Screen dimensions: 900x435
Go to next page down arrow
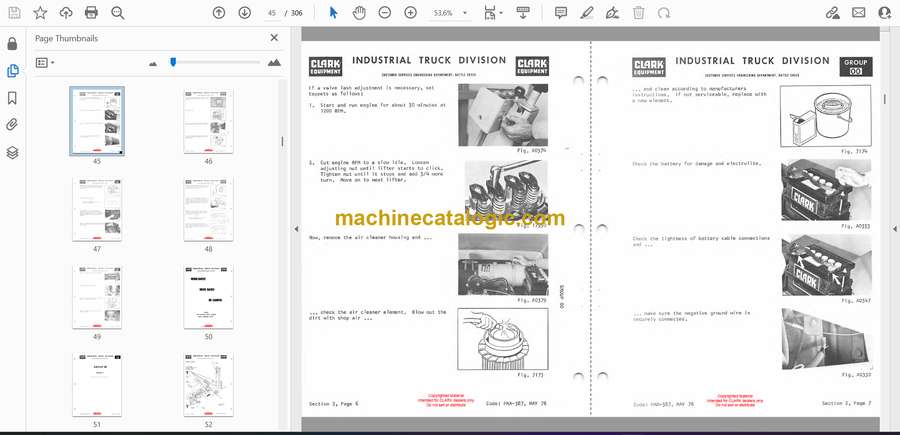pos(245,13)
